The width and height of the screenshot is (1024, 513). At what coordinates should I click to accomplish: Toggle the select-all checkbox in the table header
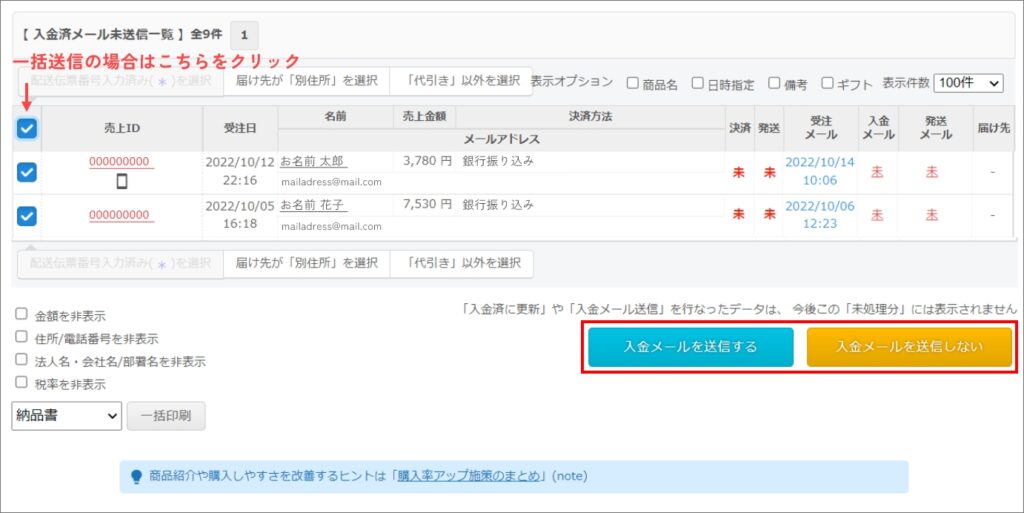(x=27, y=129)
